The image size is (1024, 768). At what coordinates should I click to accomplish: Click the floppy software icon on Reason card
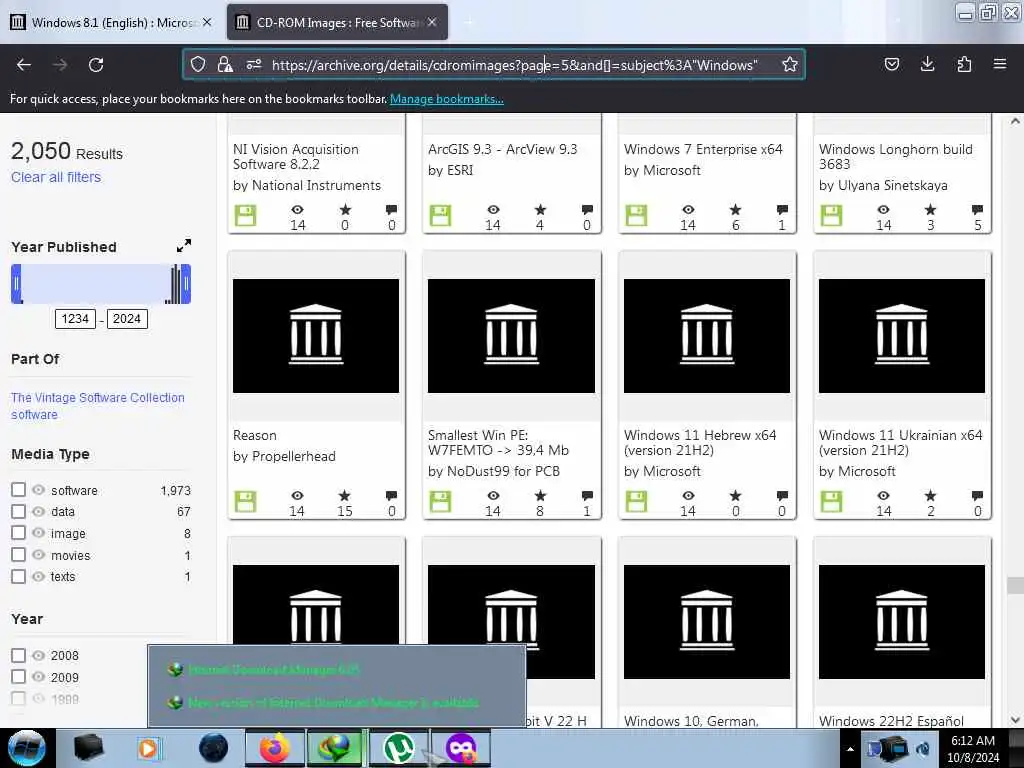click(x=246, y=502)
